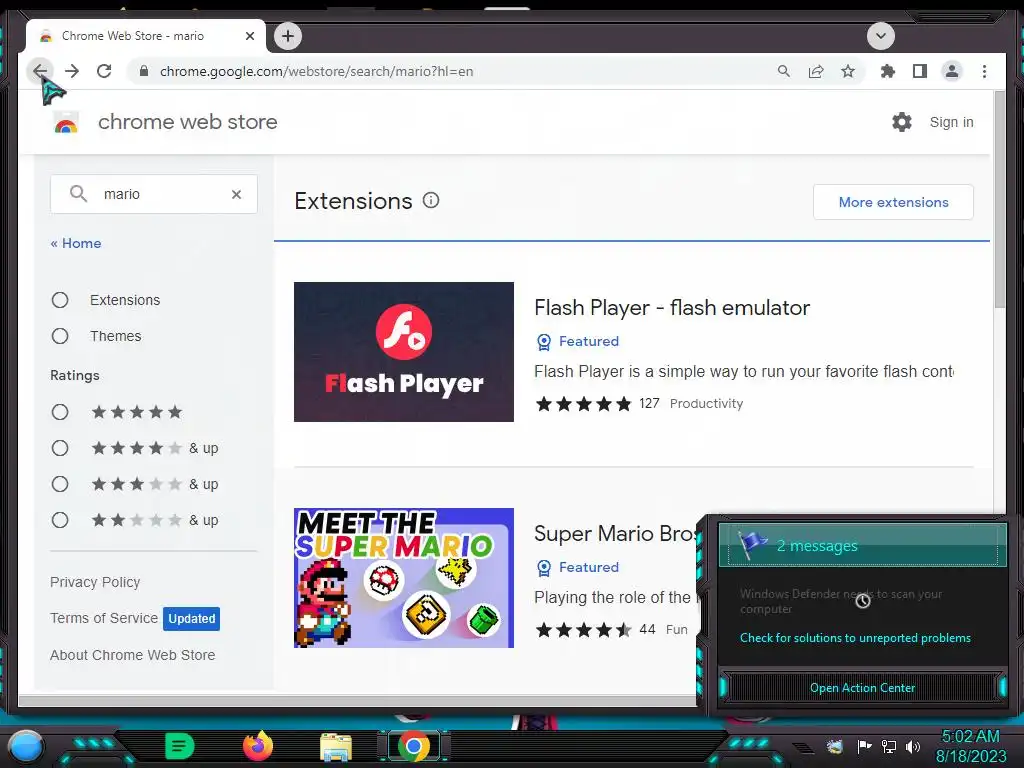The height and width of the screenshot is (768, 1024).
Task: Open site info via the padlock icon
Action: [144, 71]
